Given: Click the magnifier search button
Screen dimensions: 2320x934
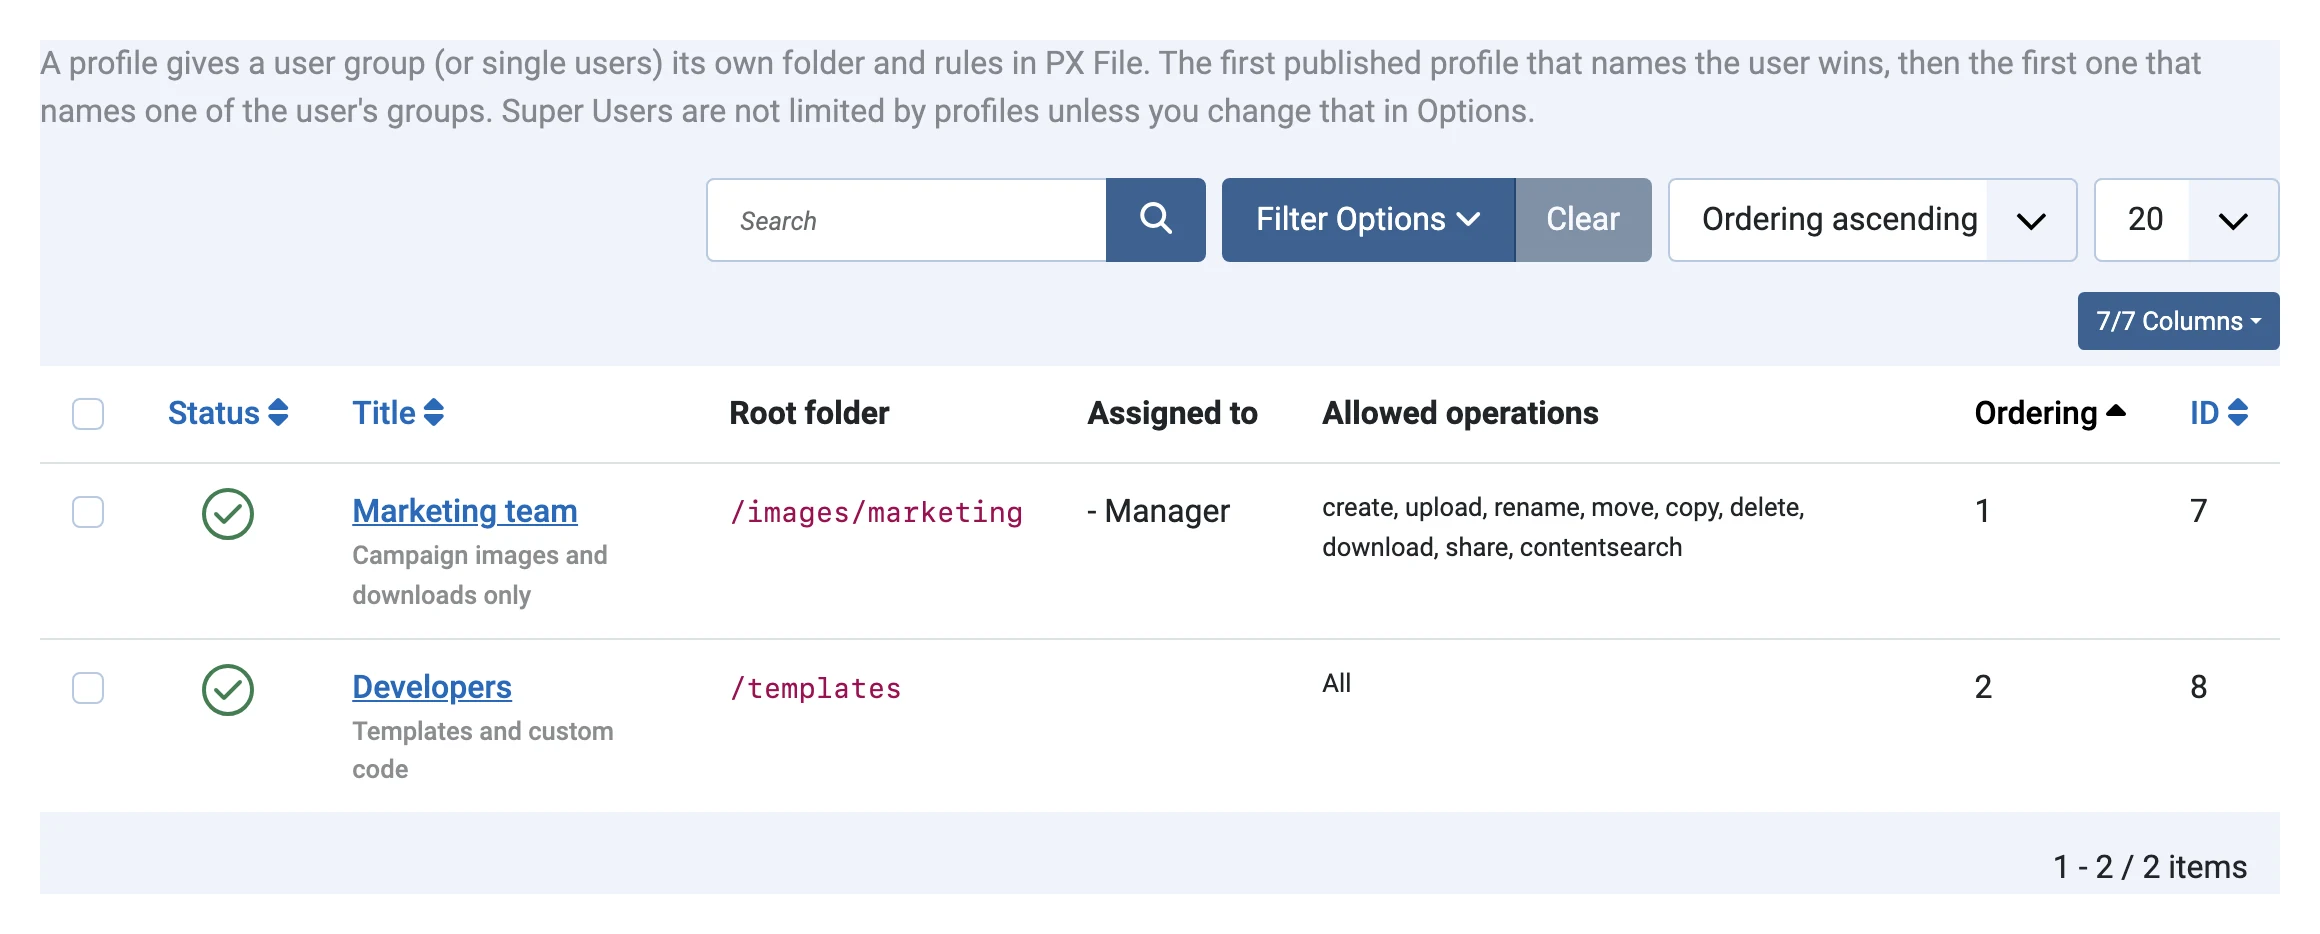Looking at the screenshot, I should coord(1155,220).
